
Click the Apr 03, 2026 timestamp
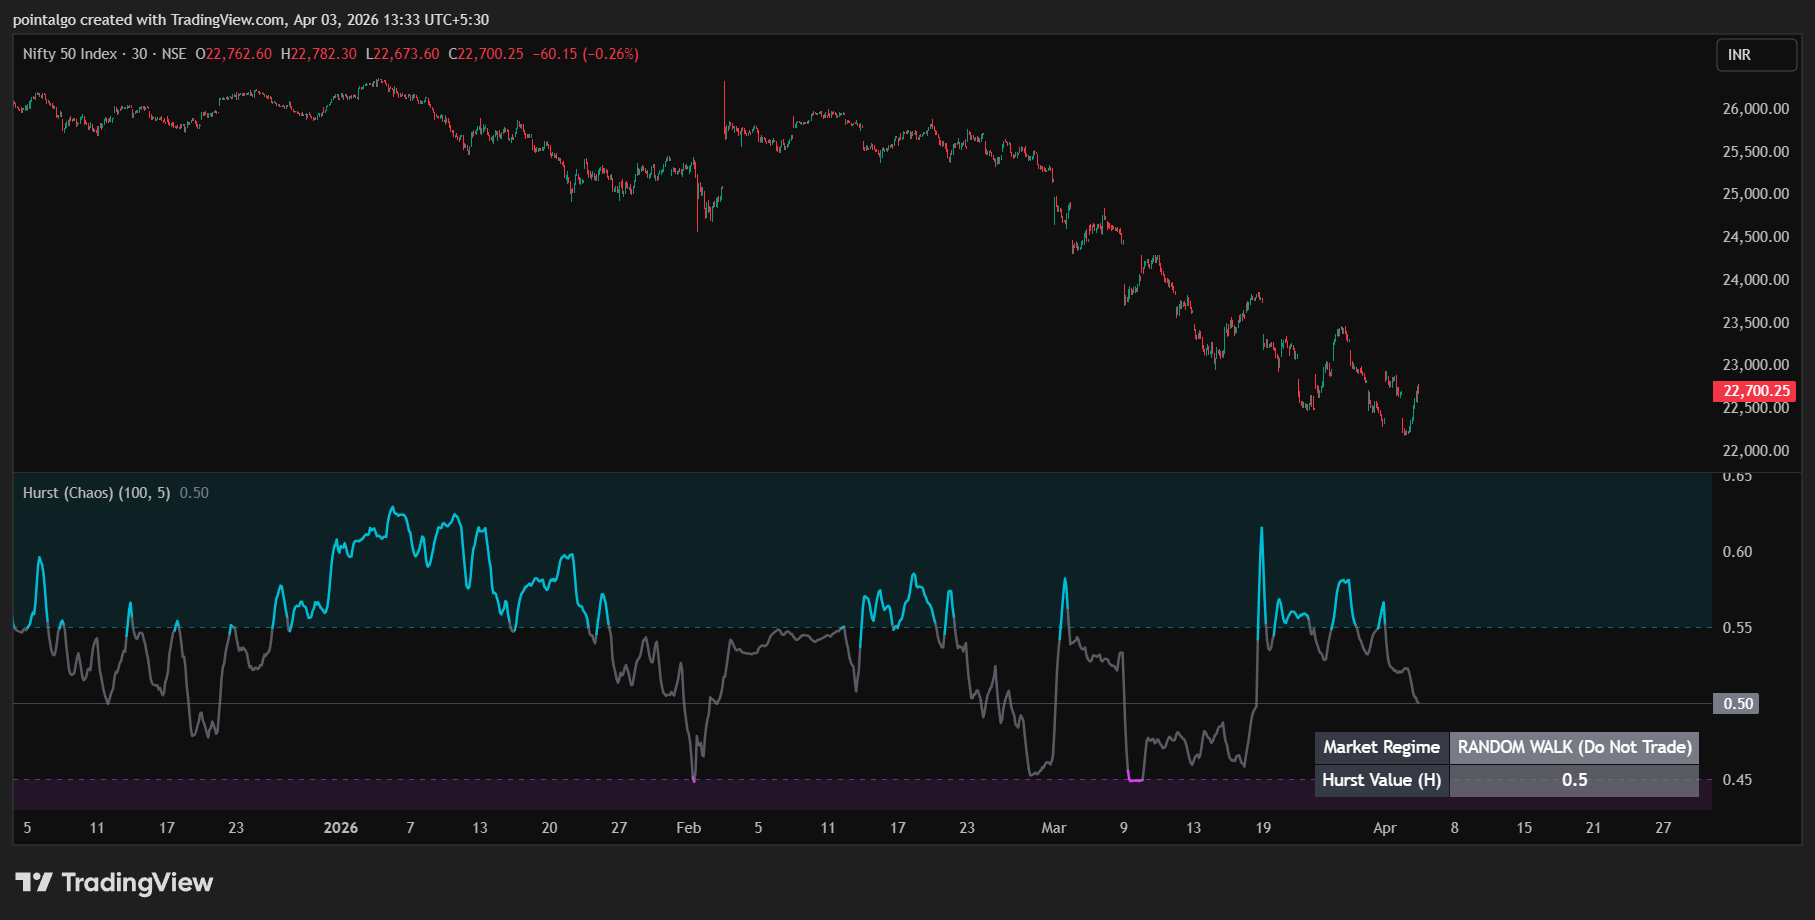pyautogui.click(x=394, y=19)
